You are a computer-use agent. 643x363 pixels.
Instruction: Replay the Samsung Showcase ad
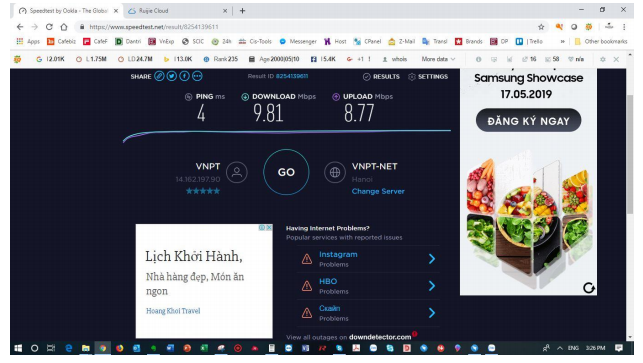point(589,288)
